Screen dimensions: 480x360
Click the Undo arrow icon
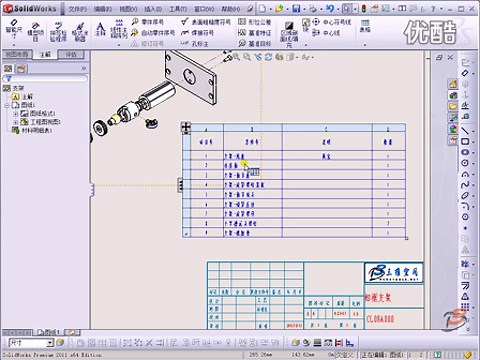[x=330, y=8]
